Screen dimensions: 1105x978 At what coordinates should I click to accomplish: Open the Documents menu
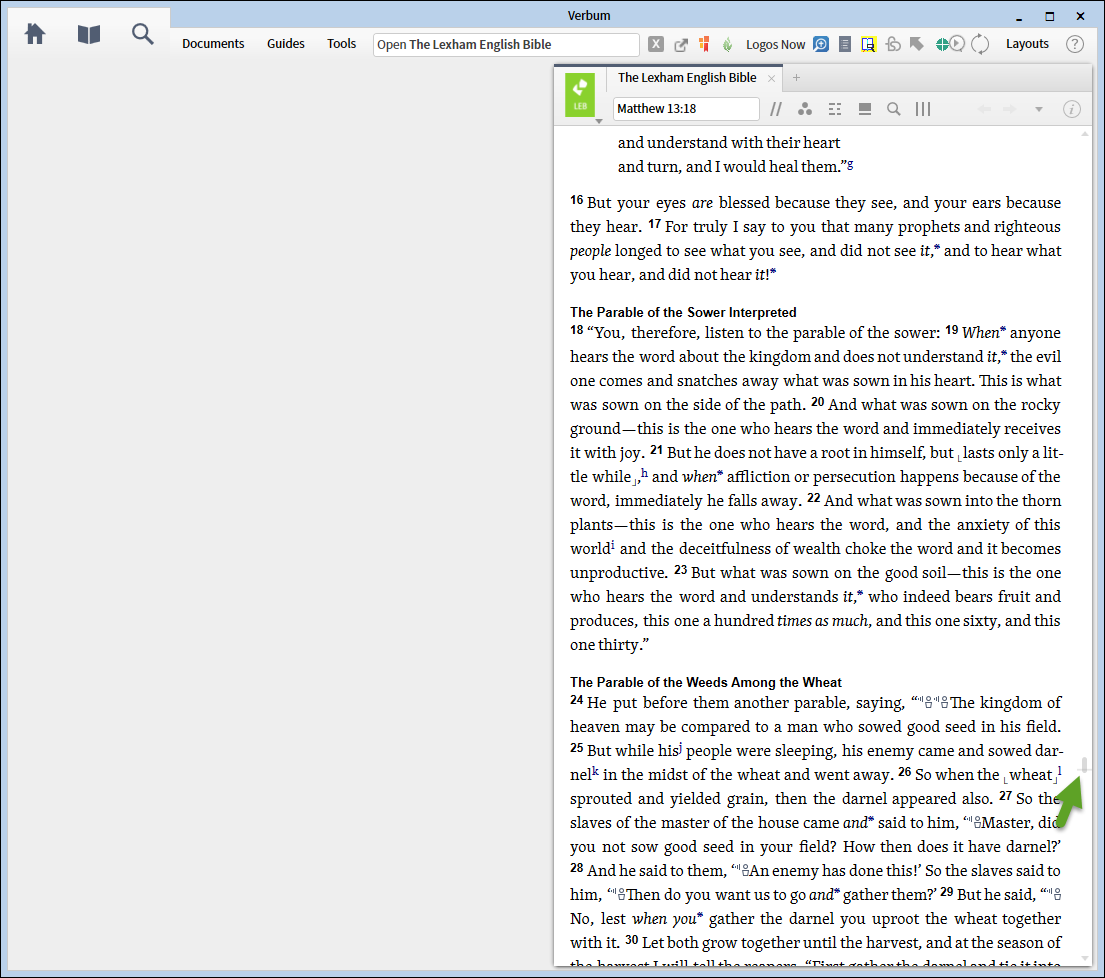point(213,44)
